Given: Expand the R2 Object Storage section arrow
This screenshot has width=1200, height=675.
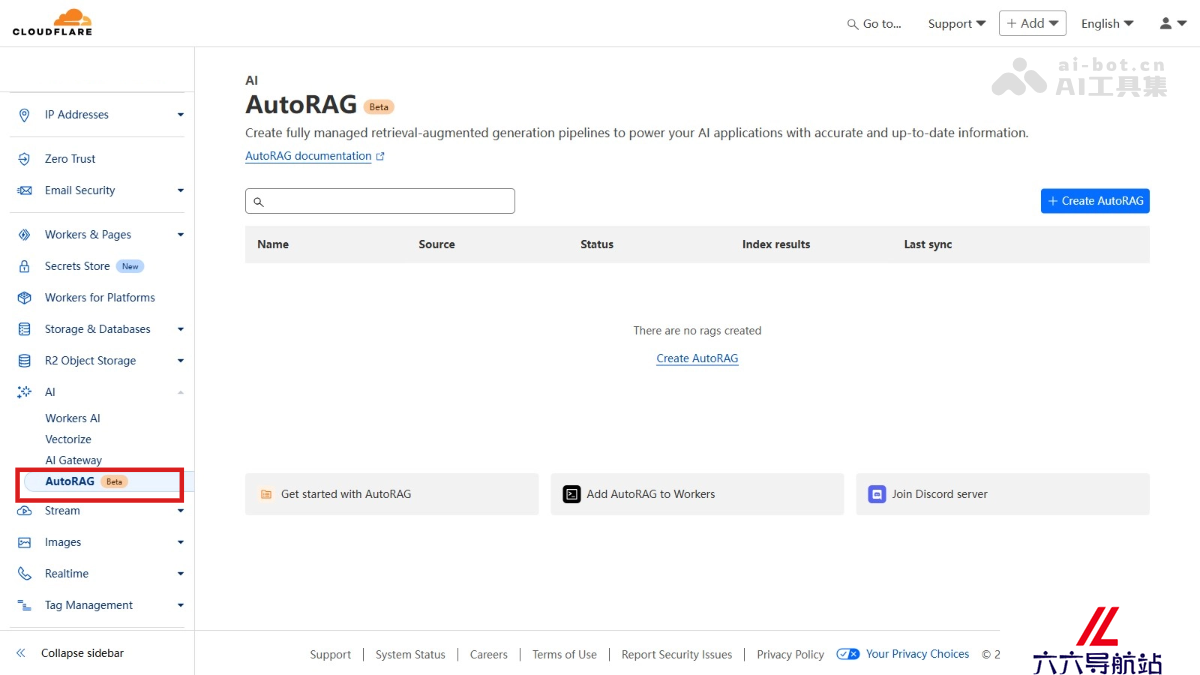Looking at the screenshot, I should (x=181, y=361).
